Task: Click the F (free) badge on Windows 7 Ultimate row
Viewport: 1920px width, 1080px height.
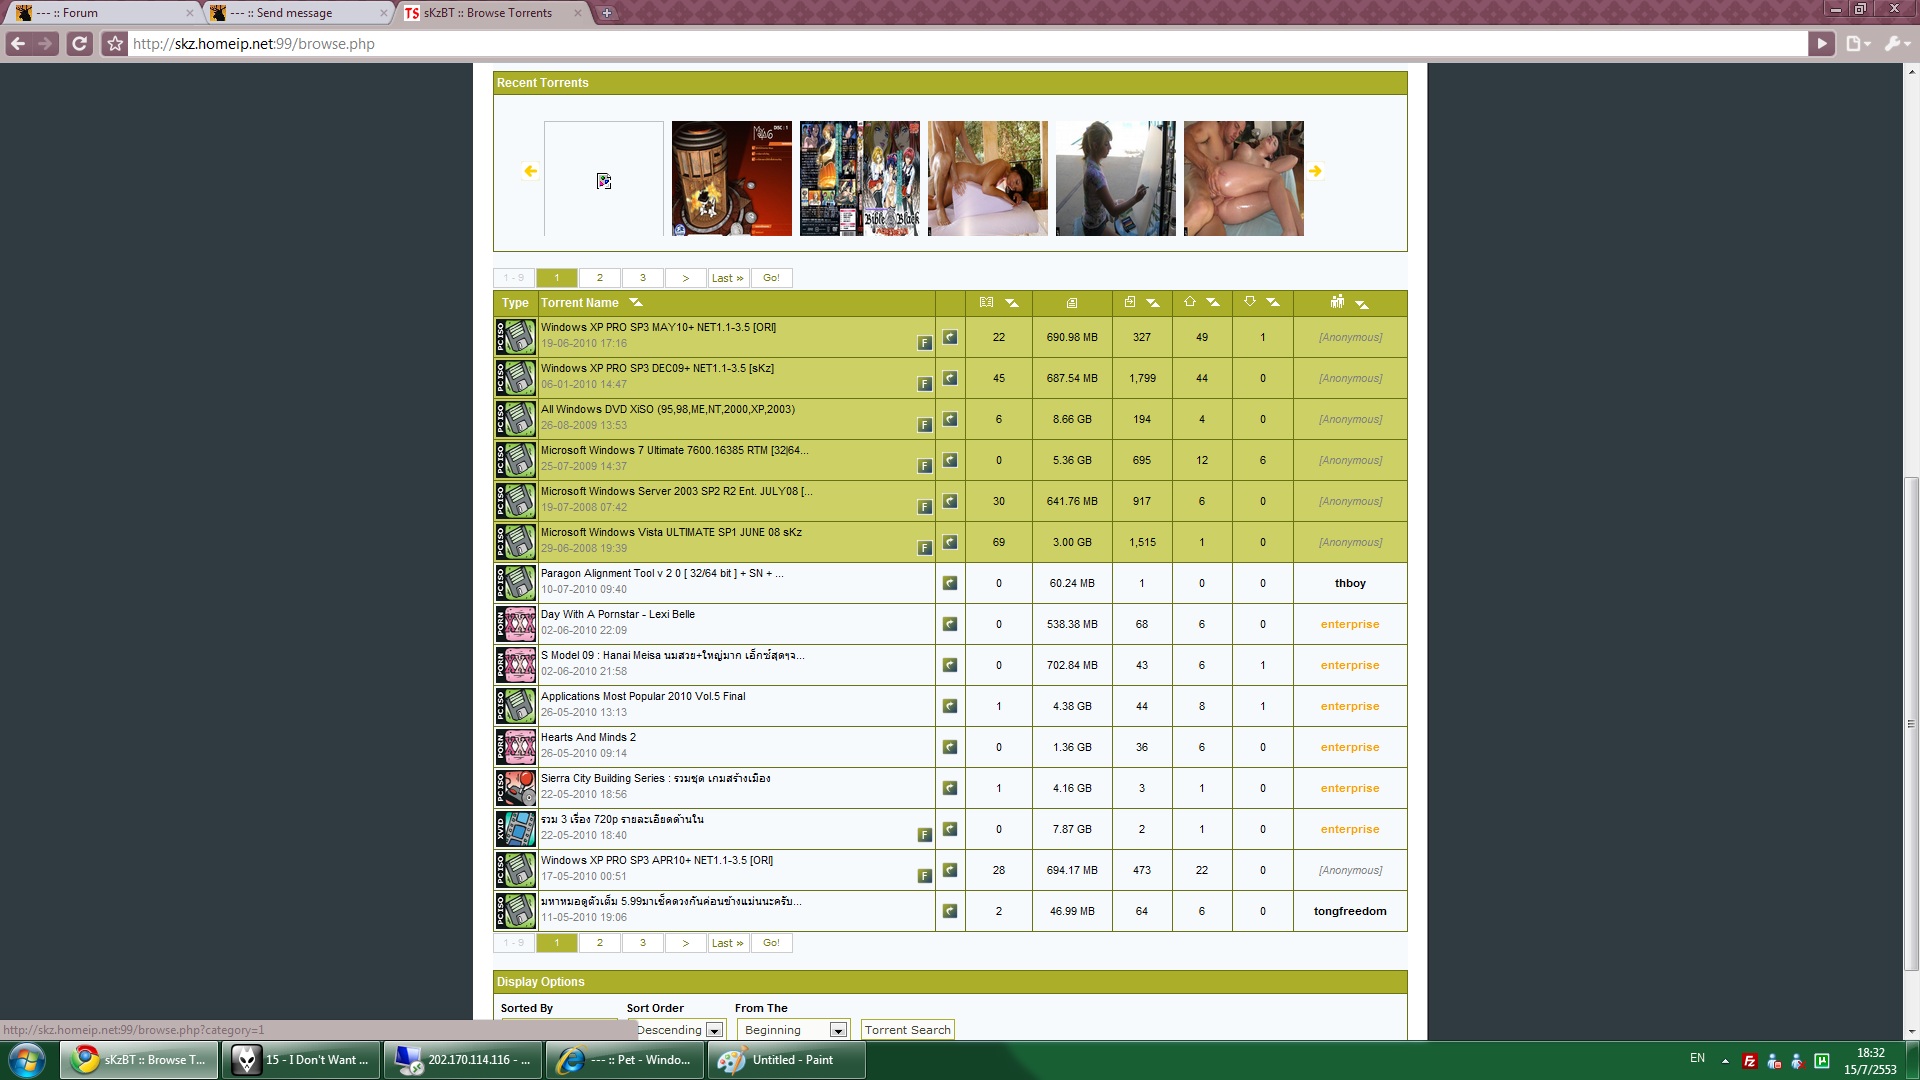Action: coord(924,466)
